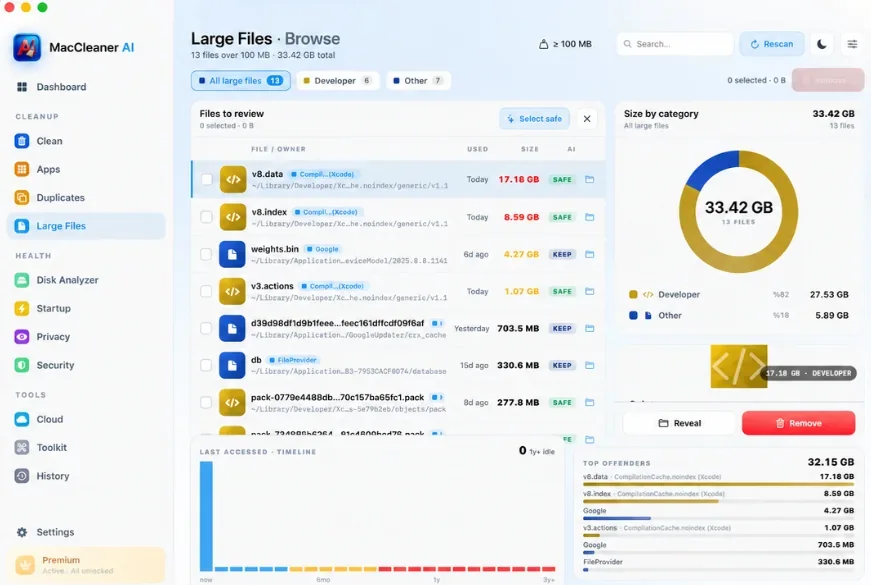The height and width of the screenshot is (585, 871).
Task: Click Select safe button
Action: 534,119
